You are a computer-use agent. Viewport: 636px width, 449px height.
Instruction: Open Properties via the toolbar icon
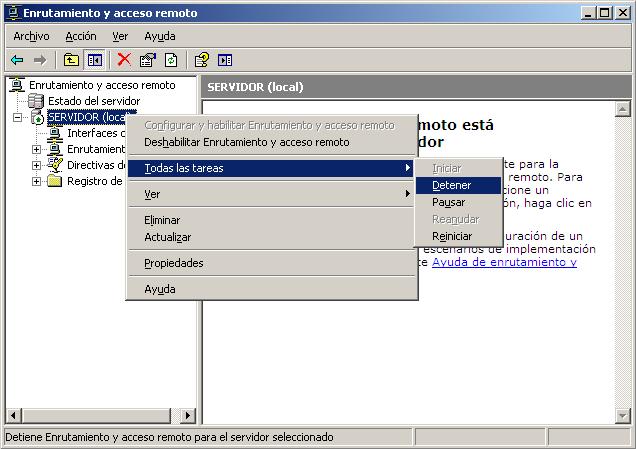click(148, 60)
